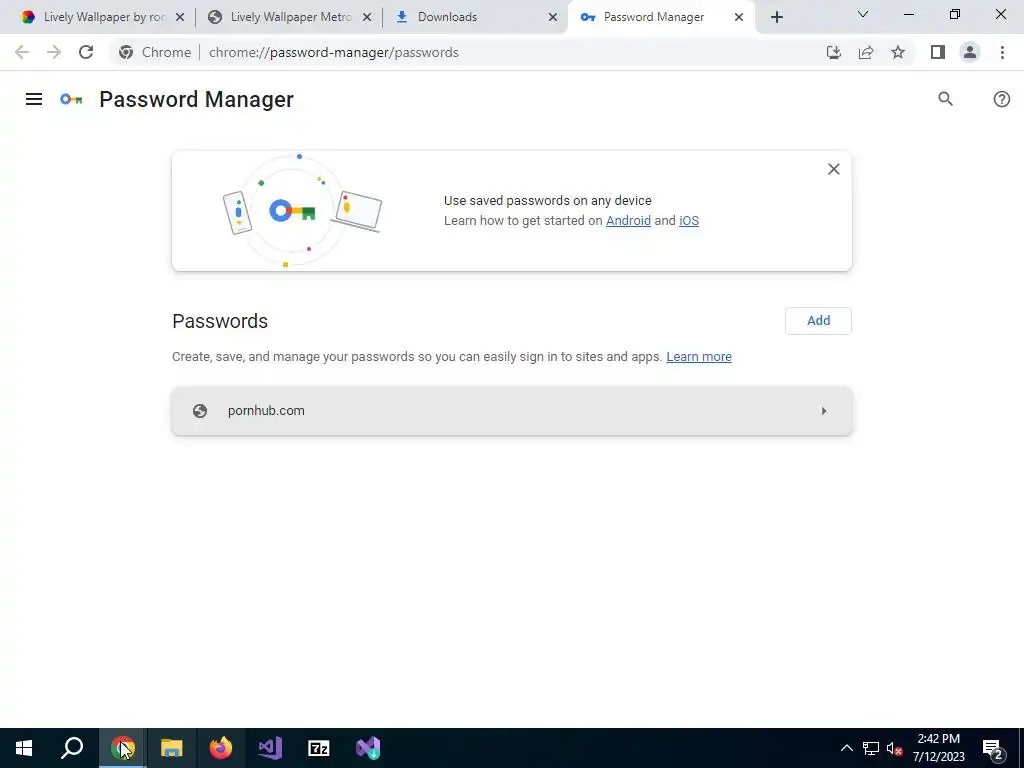The image size is (1024, 768).
Task: Open Visual Studio from the taskbar
Action: pyautogui.click(x=270, y=748)
